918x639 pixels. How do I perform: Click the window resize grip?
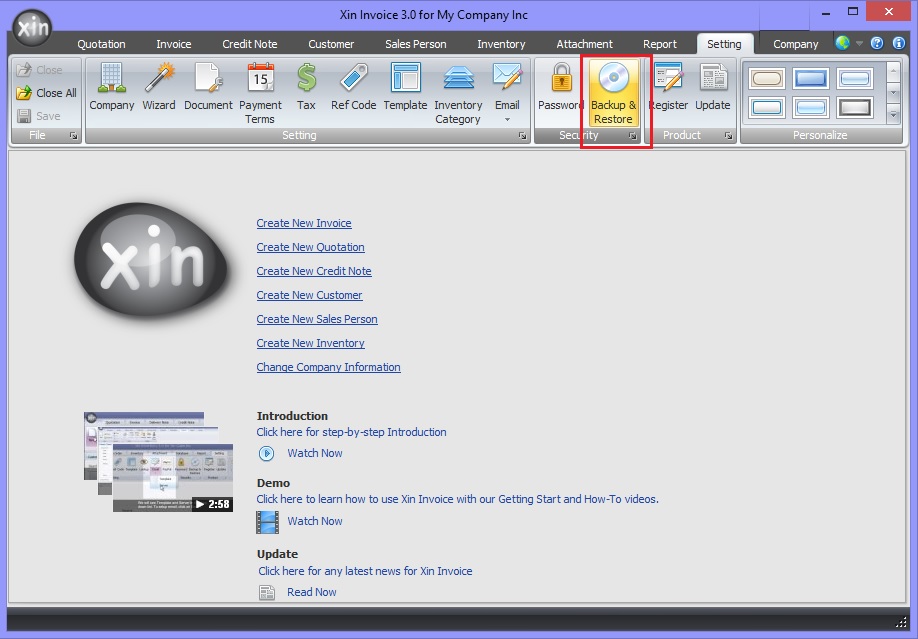(x=902, y=622)
